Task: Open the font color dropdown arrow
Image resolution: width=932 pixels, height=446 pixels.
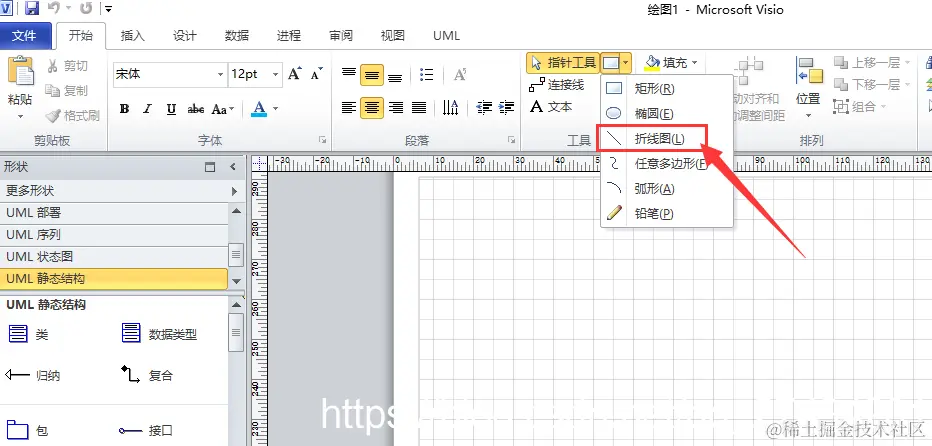Action: coord(276,109)
